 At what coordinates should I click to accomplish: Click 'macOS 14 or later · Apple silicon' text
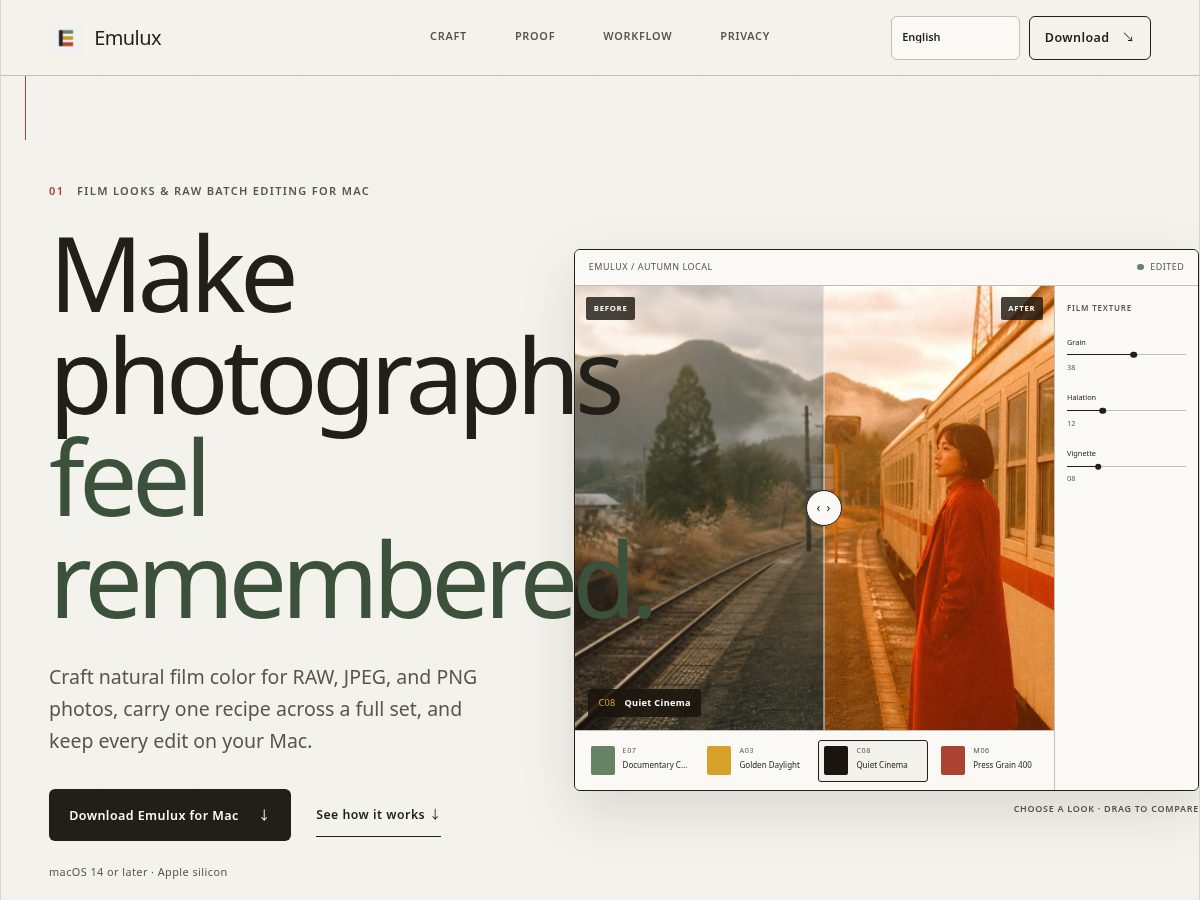point(138,872)
